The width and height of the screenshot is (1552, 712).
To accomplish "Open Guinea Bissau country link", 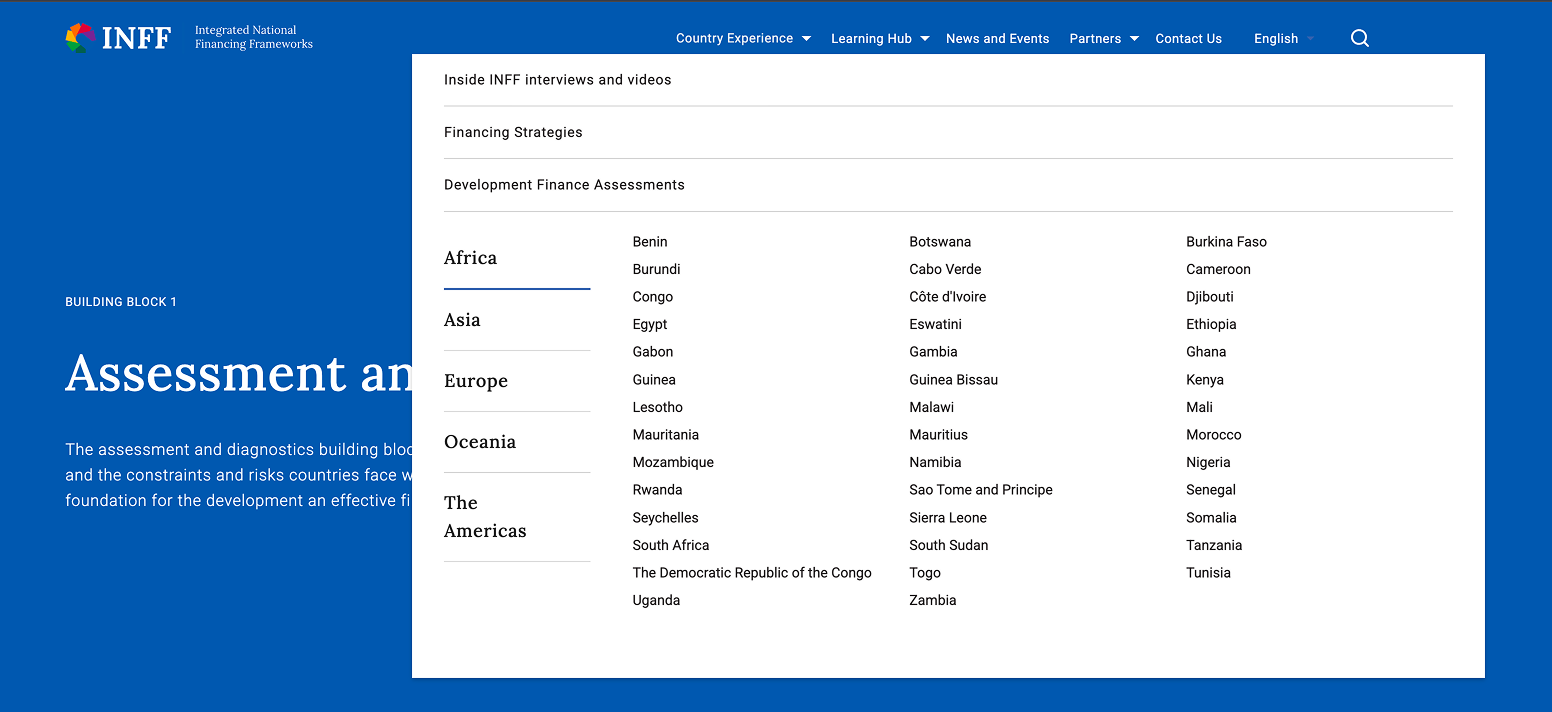I will [x=953, y=380].
